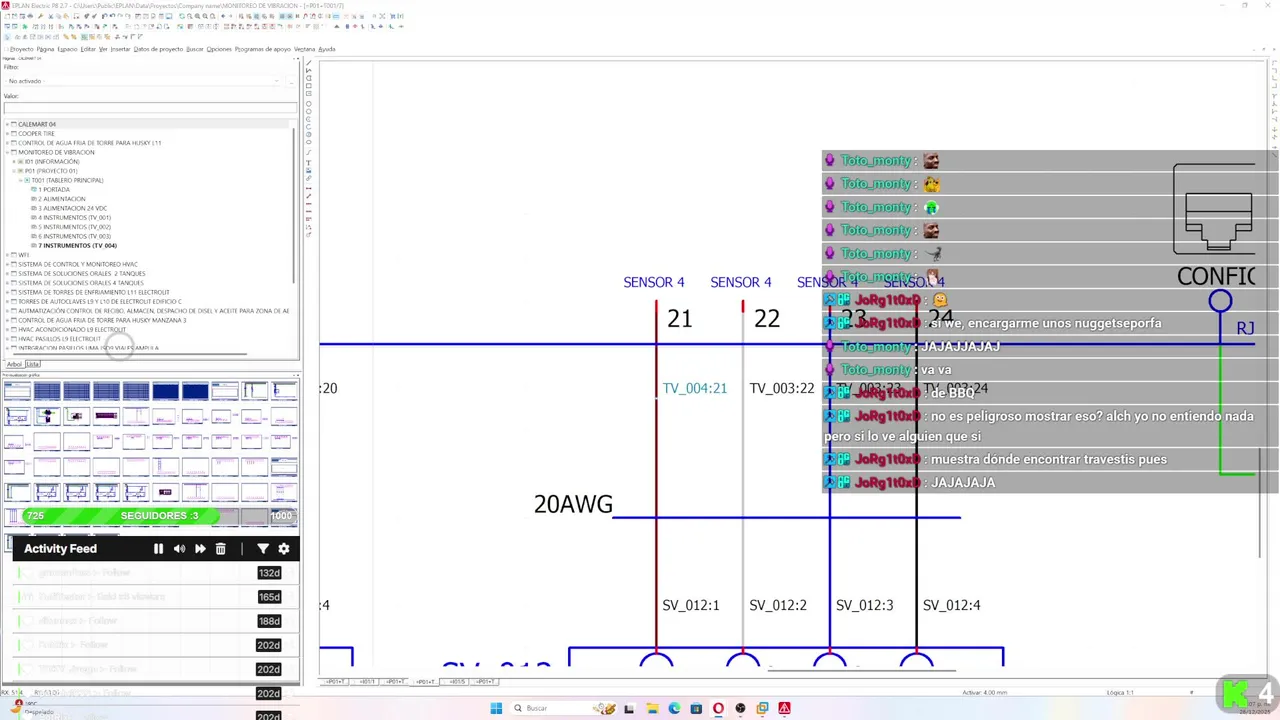Select page 1 PORTADA in tree
1280x720 pixels.
(54, 189)
